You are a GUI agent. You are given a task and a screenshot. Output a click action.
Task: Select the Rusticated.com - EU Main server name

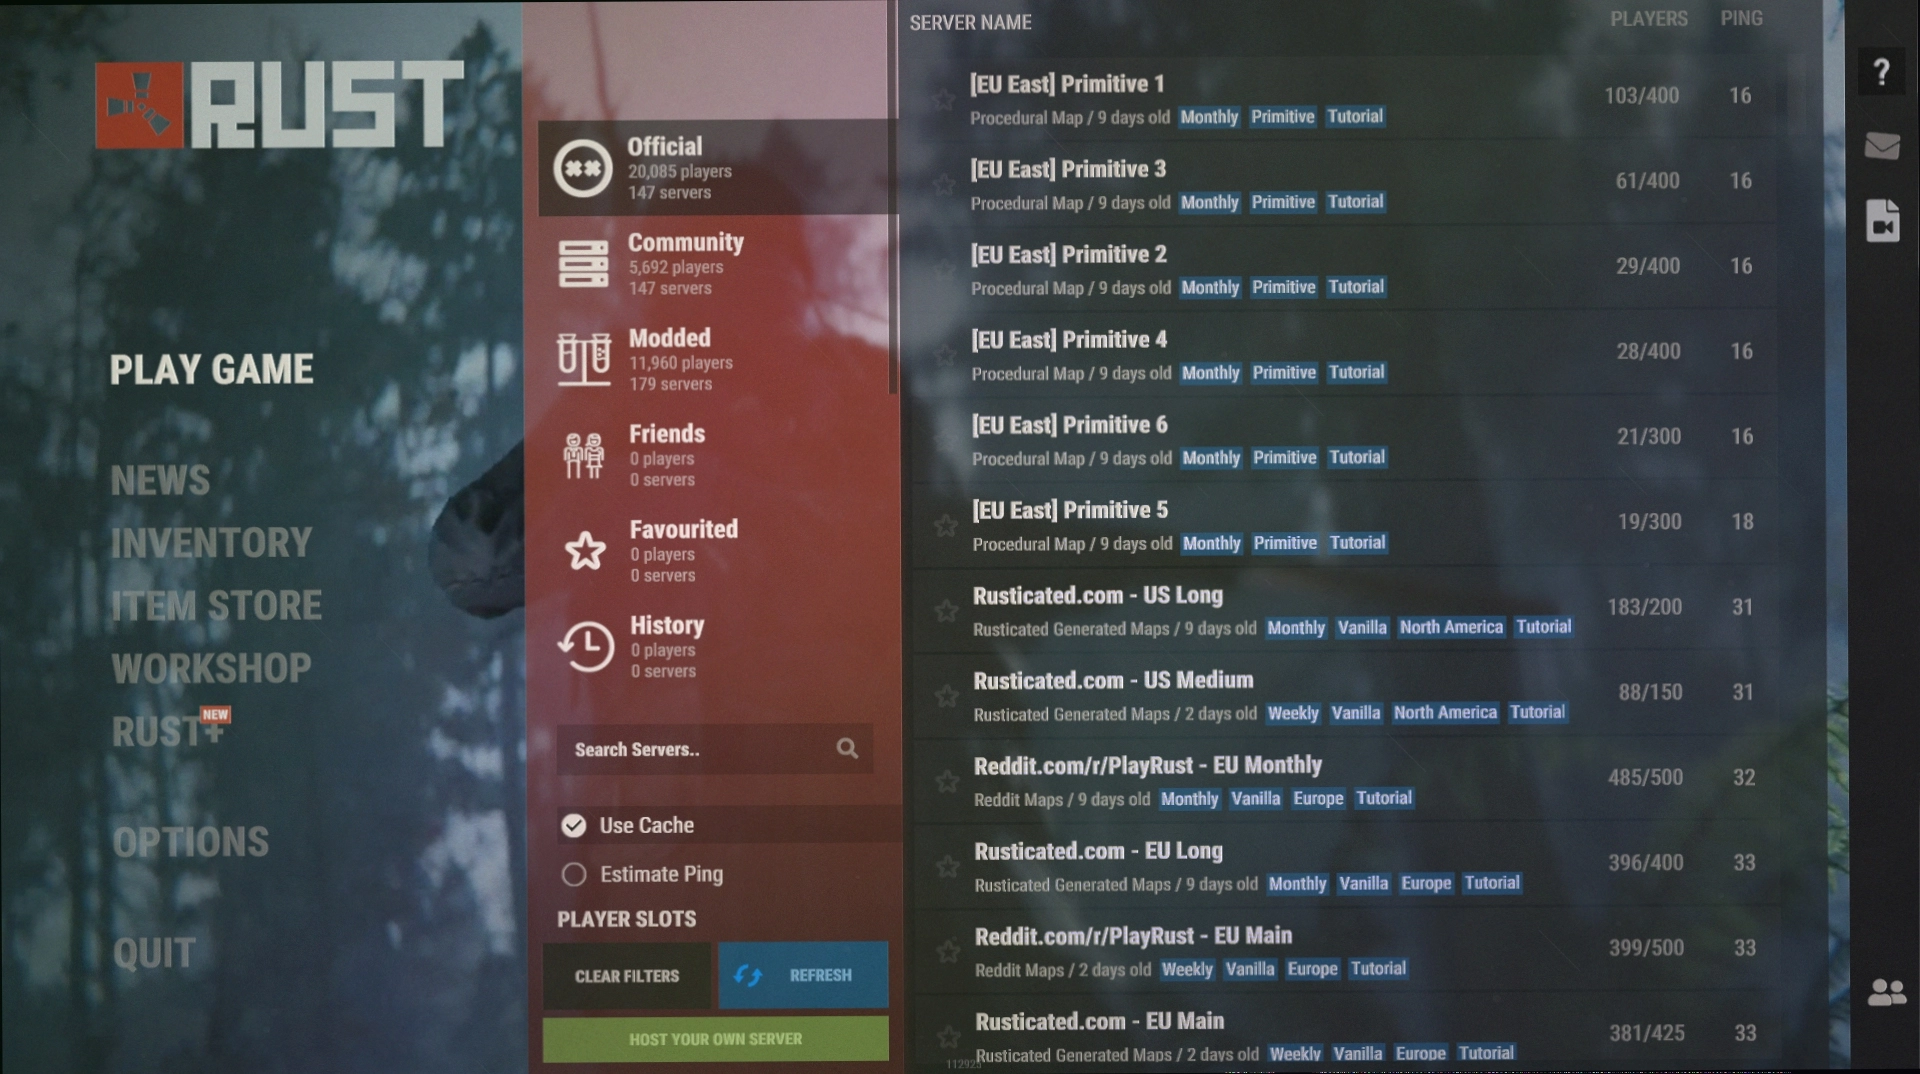[1100, 1021]
